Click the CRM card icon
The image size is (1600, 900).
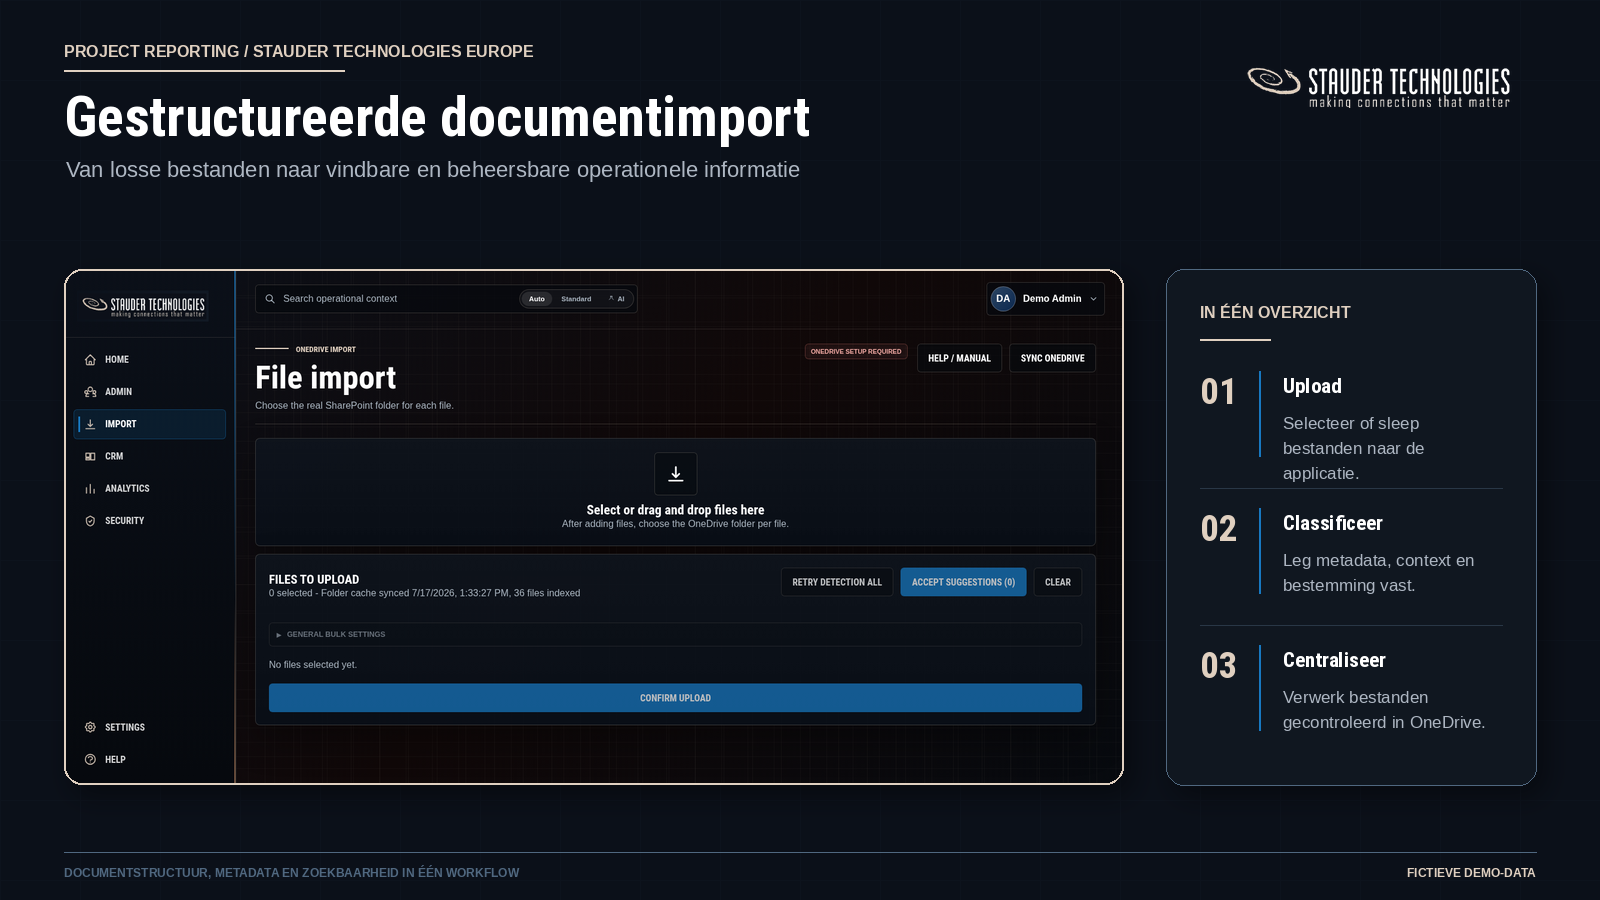tap(90, 457)
